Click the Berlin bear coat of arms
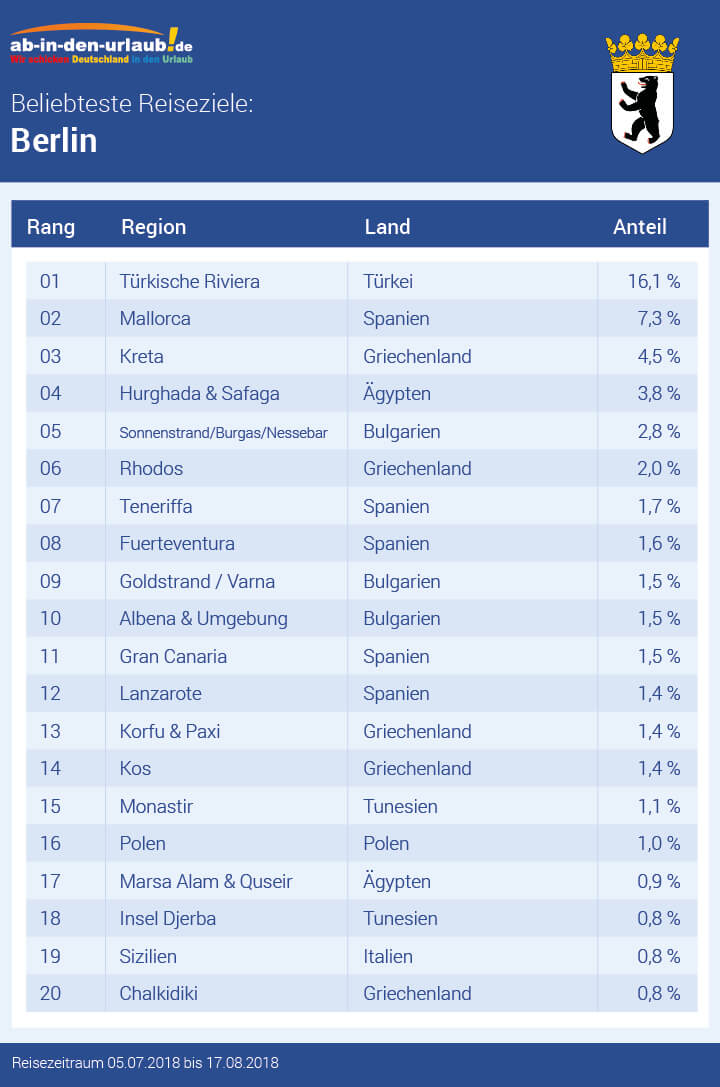The height and width of the screenshot is (1087, 720). (641, 93)
